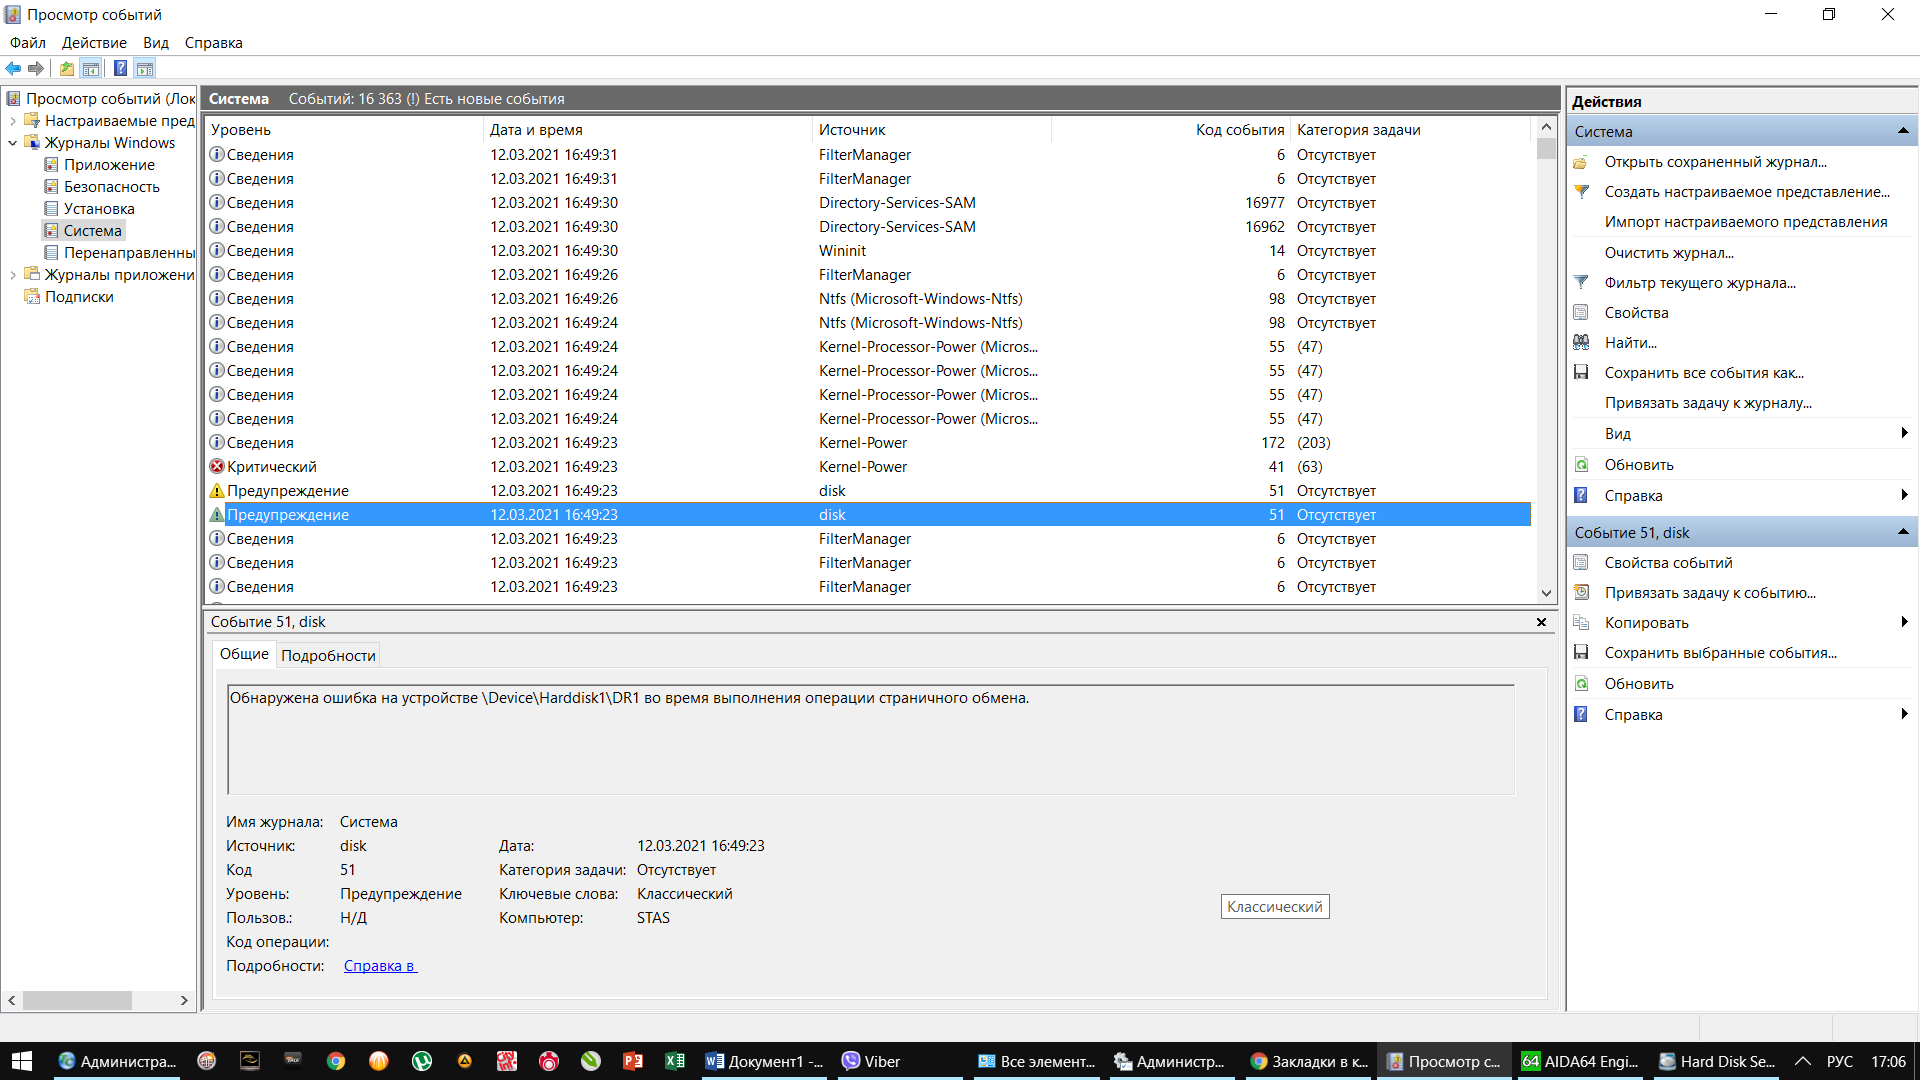
Task: Click Очистить журнал action
Action: click(1668, 252)
